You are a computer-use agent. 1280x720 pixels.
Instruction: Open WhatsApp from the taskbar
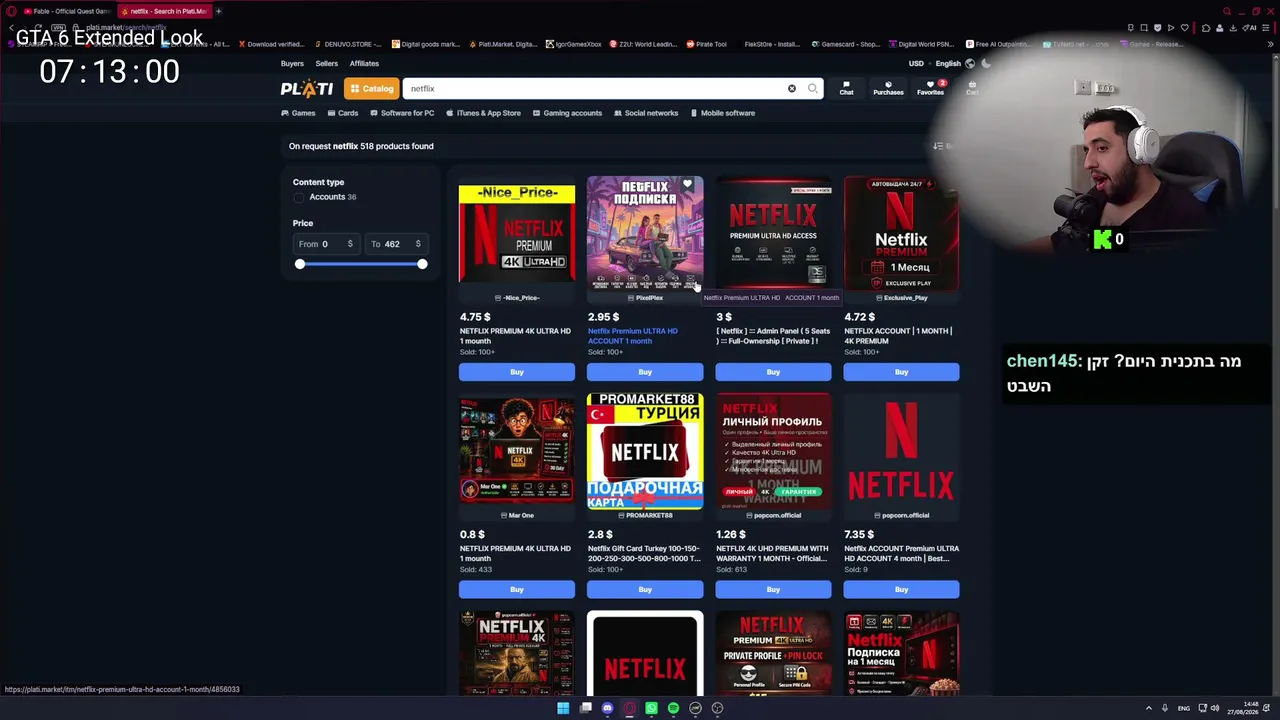click(x=651, y=708)
